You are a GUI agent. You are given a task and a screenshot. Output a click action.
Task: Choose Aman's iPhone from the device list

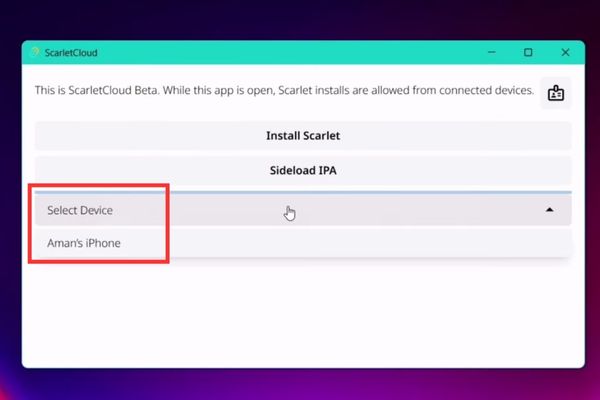[84, 243]
